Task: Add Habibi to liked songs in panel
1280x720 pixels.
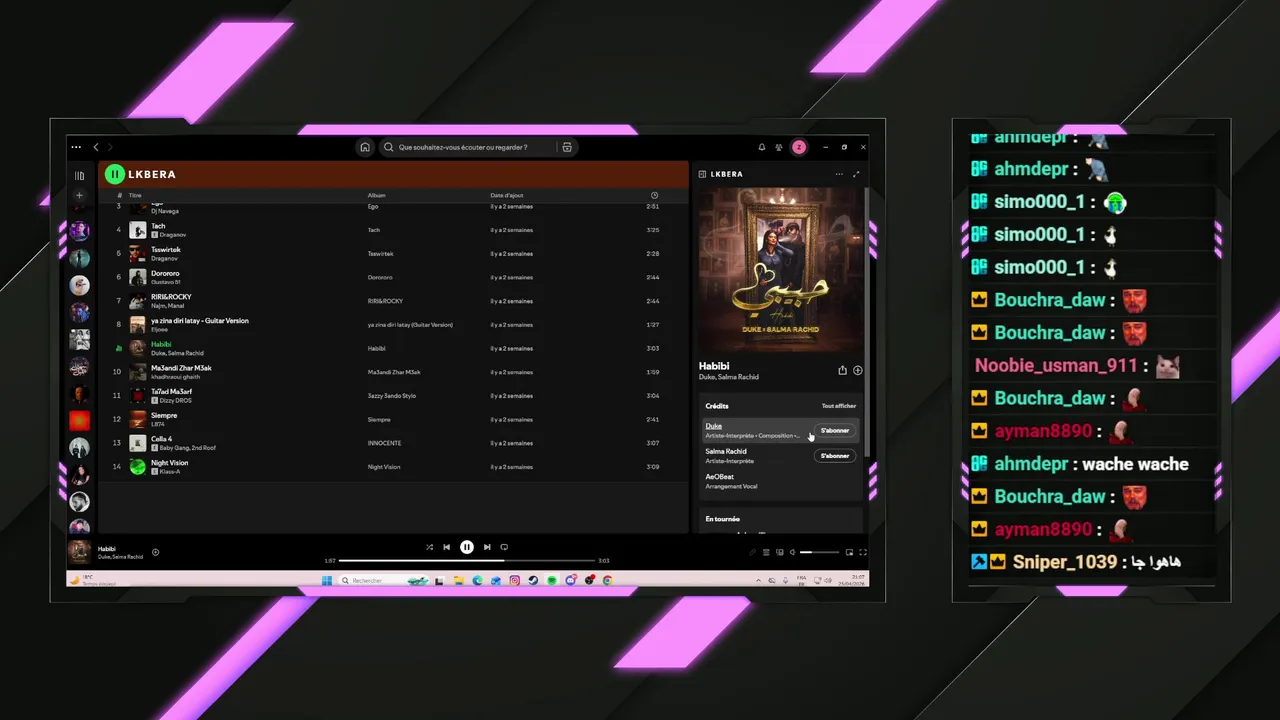Action: [858, 370]
